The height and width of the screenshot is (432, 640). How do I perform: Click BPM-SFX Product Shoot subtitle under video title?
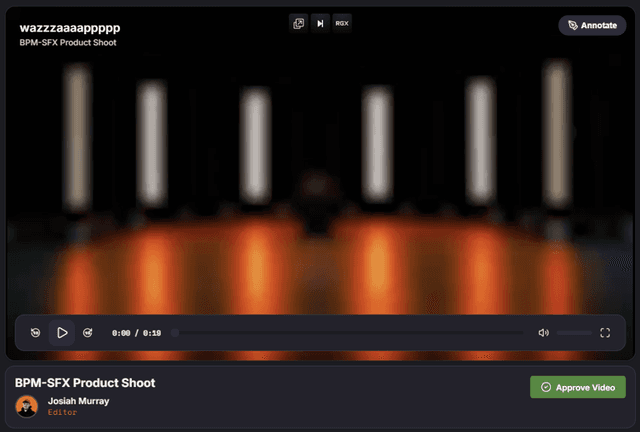point(68,42)
